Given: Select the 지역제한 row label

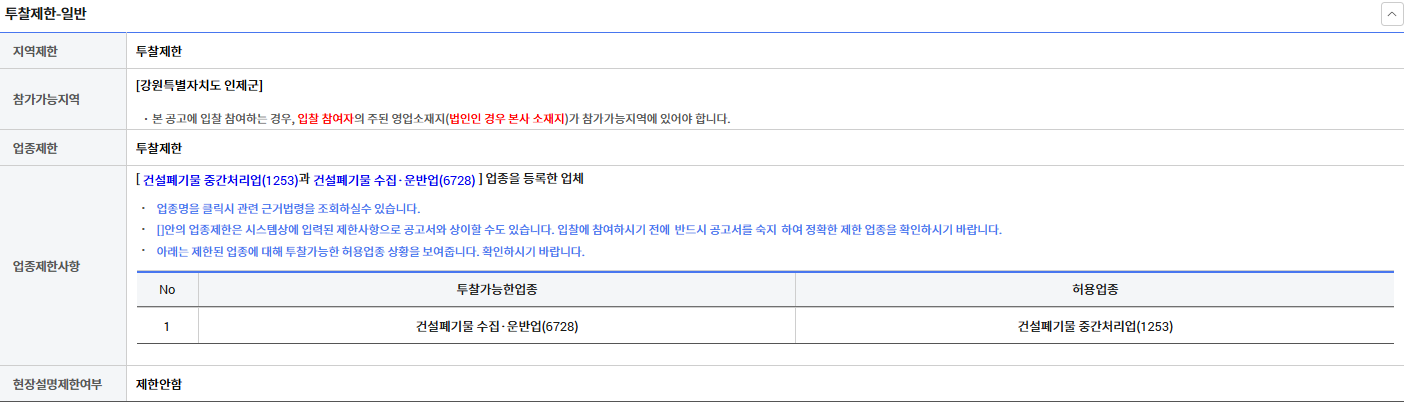Looking at the screenshot, I should [x=35, y=51].
